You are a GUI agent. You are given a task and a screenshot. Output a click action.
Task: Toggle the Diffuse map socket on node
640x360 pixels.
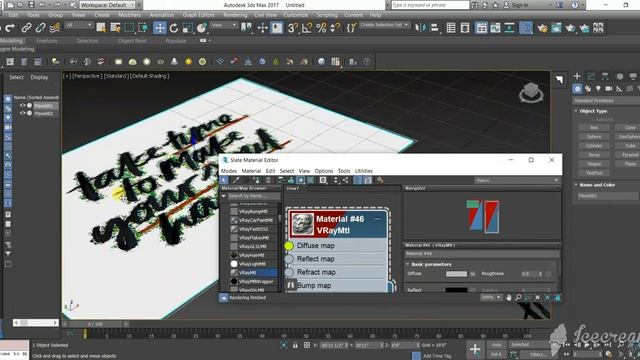pos(289,246)
